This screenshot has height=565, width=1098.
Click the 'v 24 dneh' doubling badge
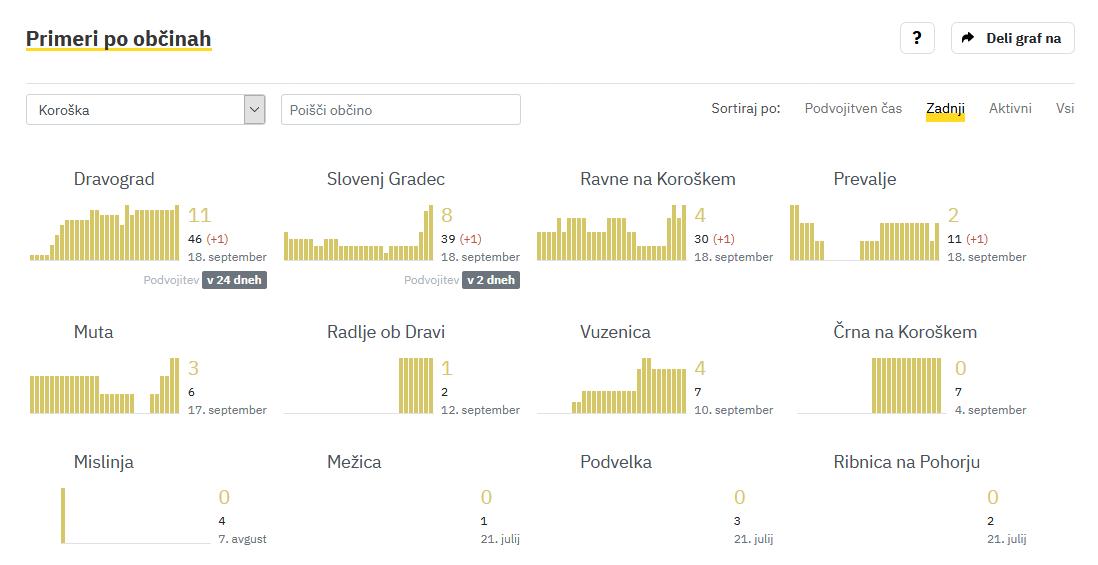point(235,280)
